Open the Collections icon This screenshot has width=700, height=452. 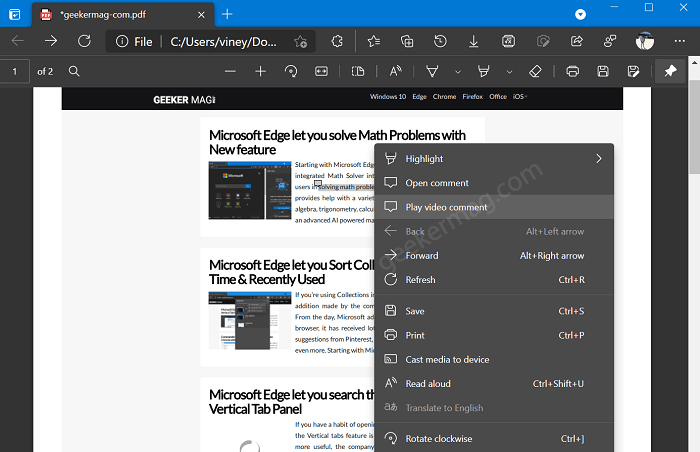click(x=407, y=42)
